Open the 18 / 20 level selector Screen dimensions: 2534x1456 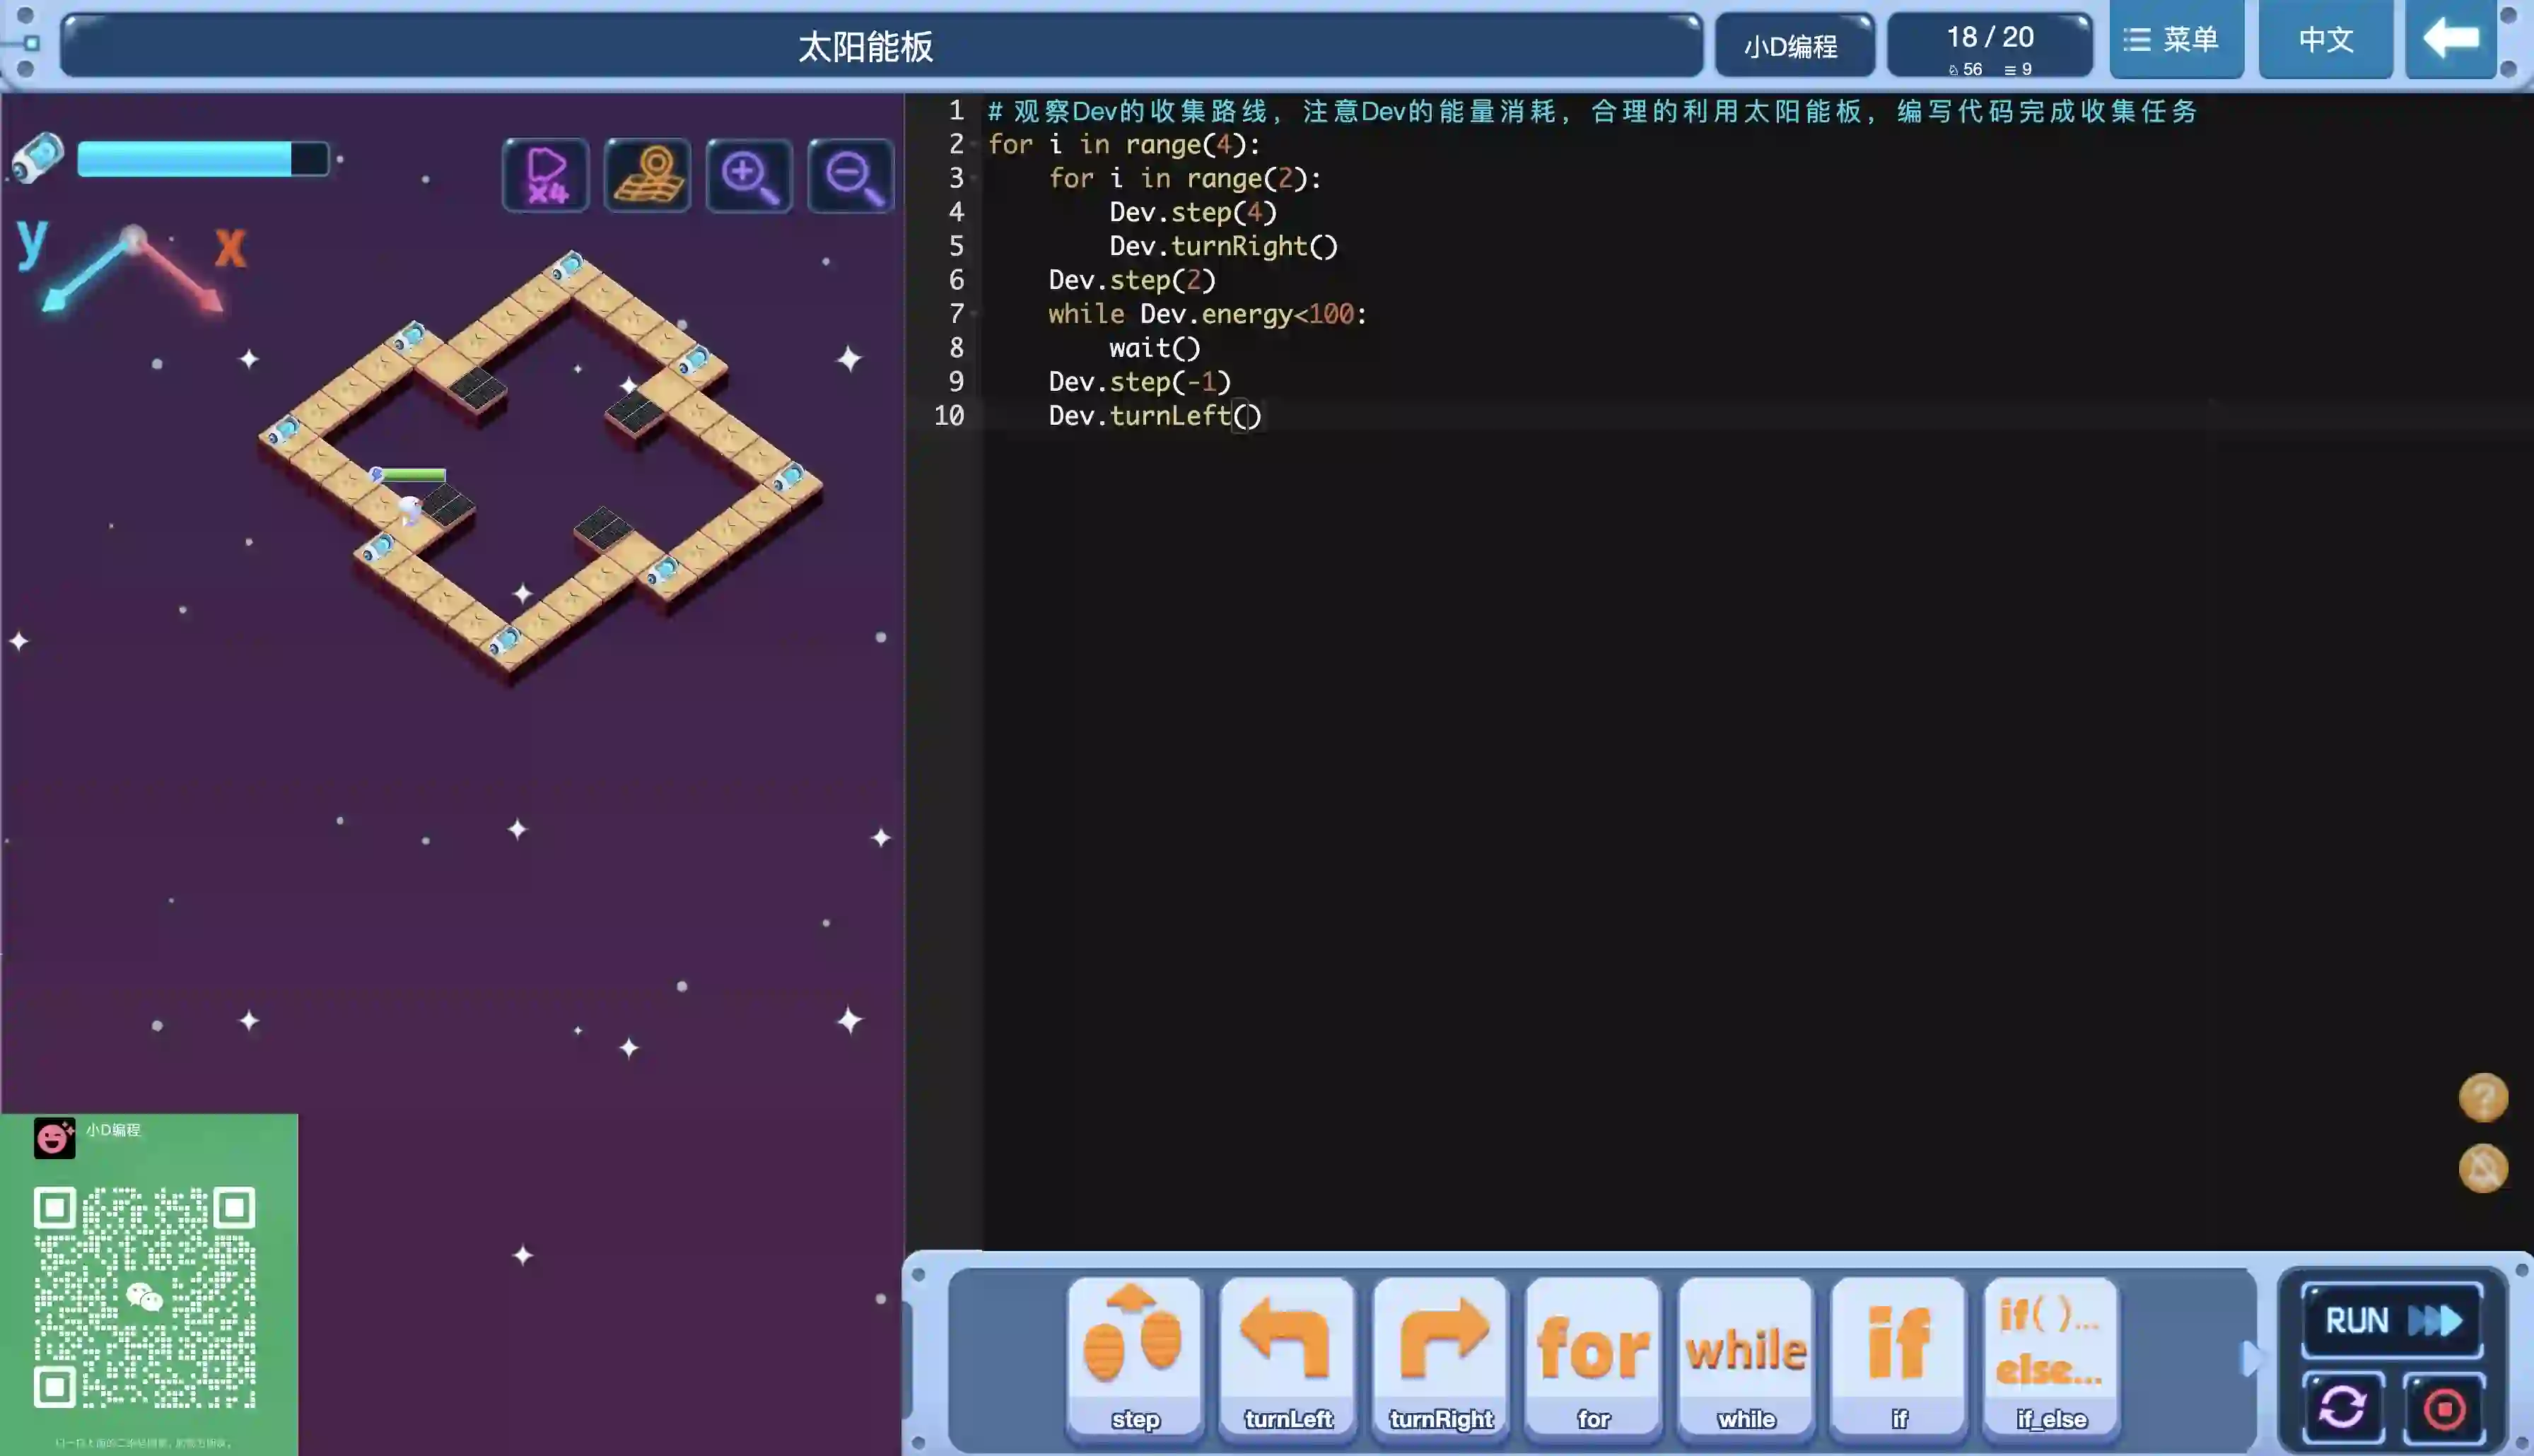[x=1989, y=45]
